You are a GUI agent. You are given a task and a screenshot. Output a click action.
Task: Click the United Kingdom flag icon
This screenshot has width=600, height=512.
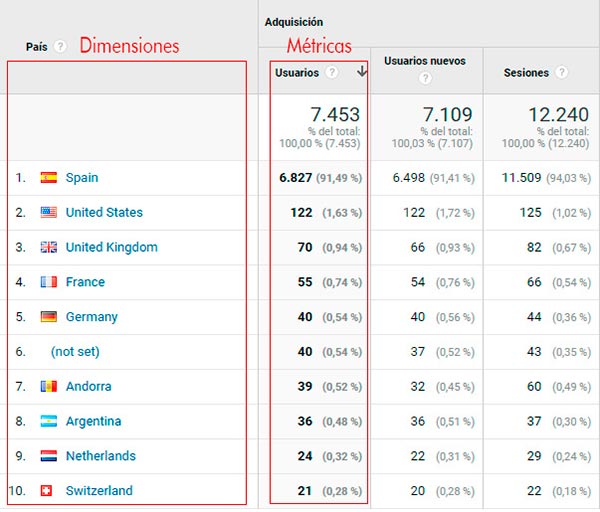[49, 247]
